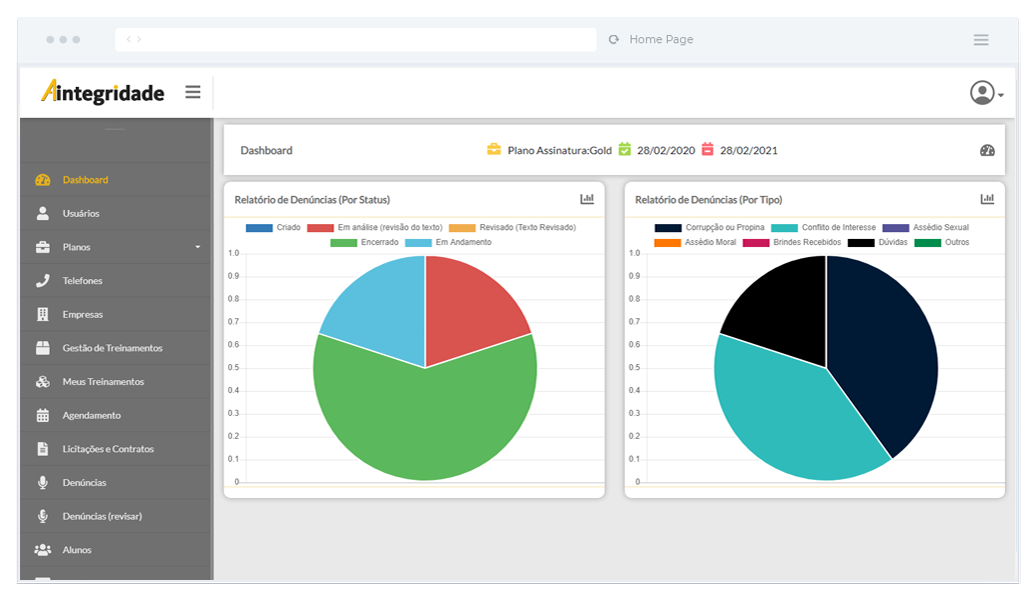Click the Meus Treinamentos cubes icon
Image resolution: width=1036 pixels, height=616 pixels.
coord(43,382)
